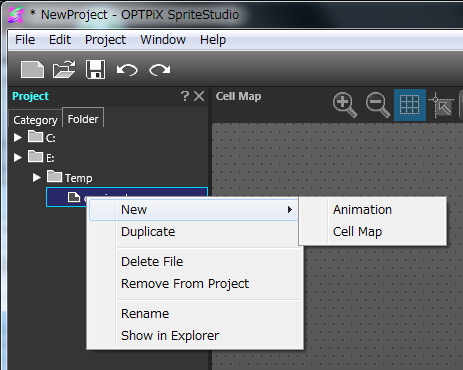This screenshot has width=463, height=370.
Task: Save the project with the floppy disk icon
Action: (x=96, y=69)
